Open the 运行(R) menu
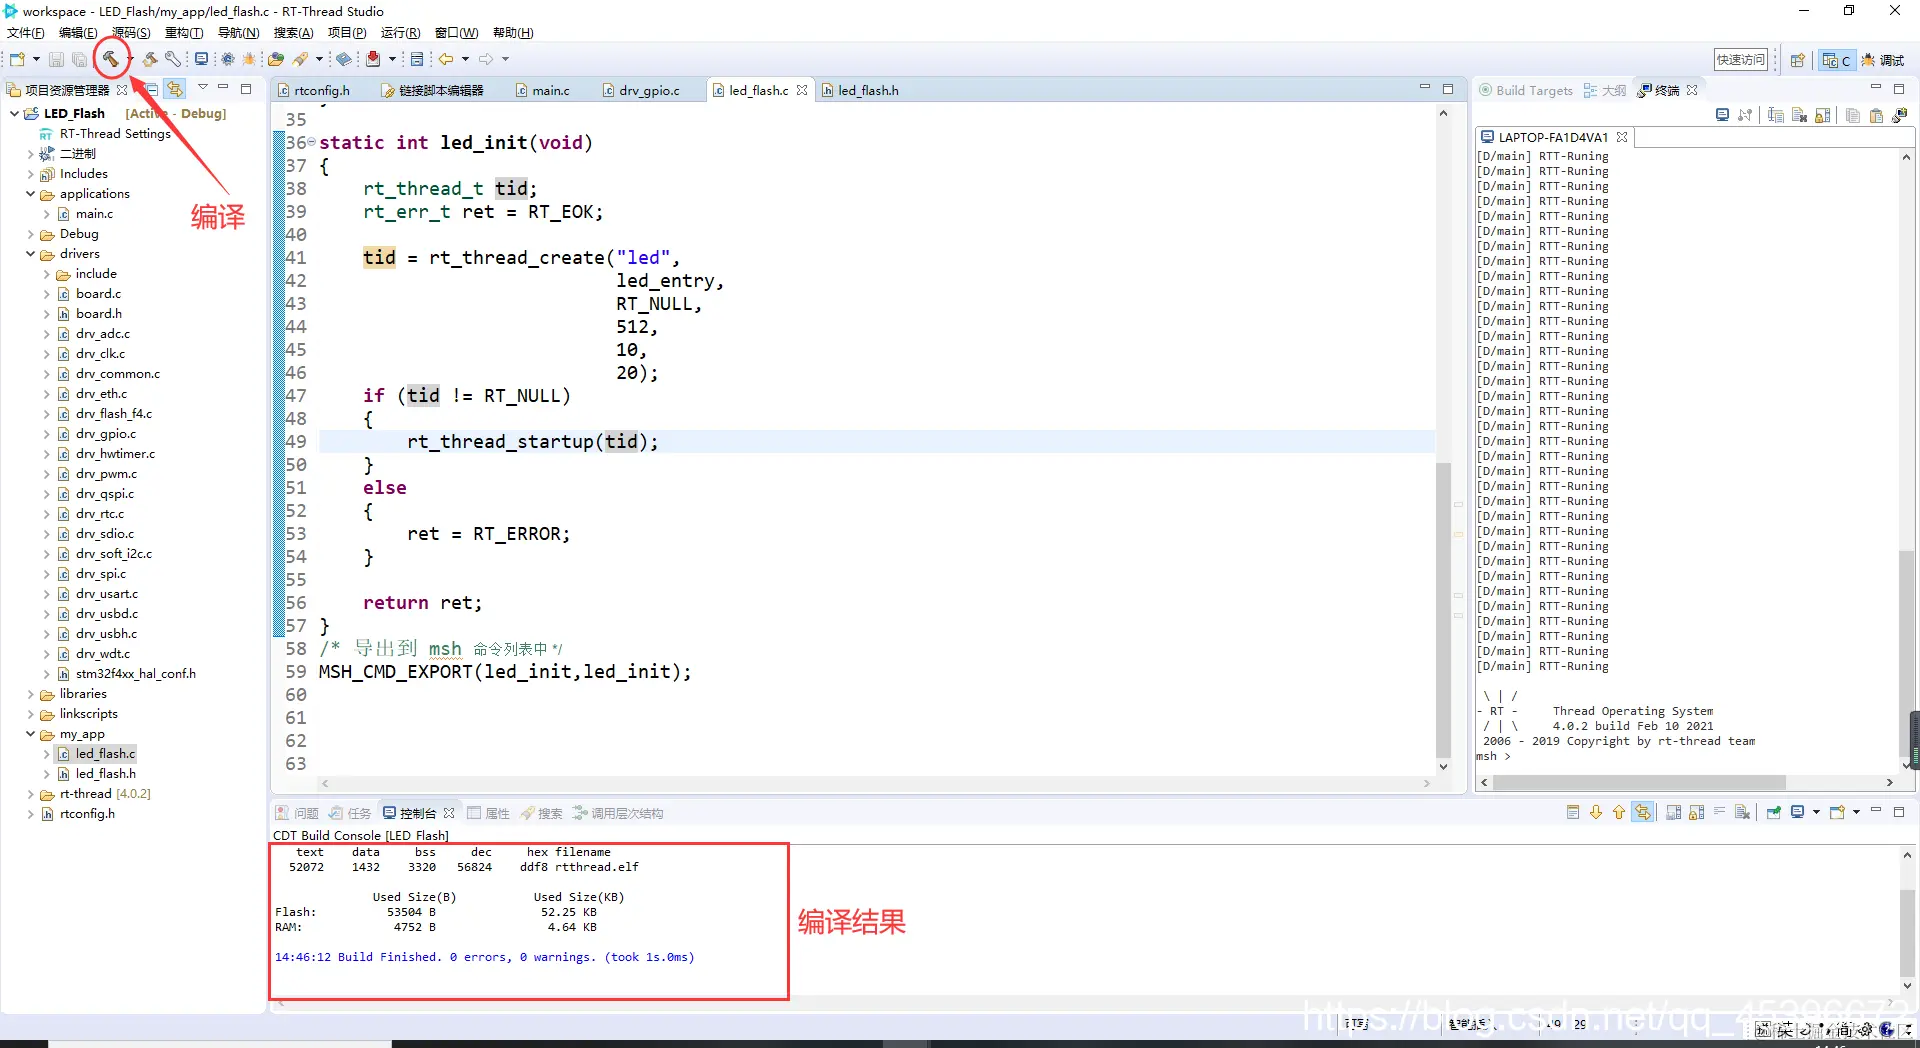1920x1048 pixels. click(x=400, y=32)
